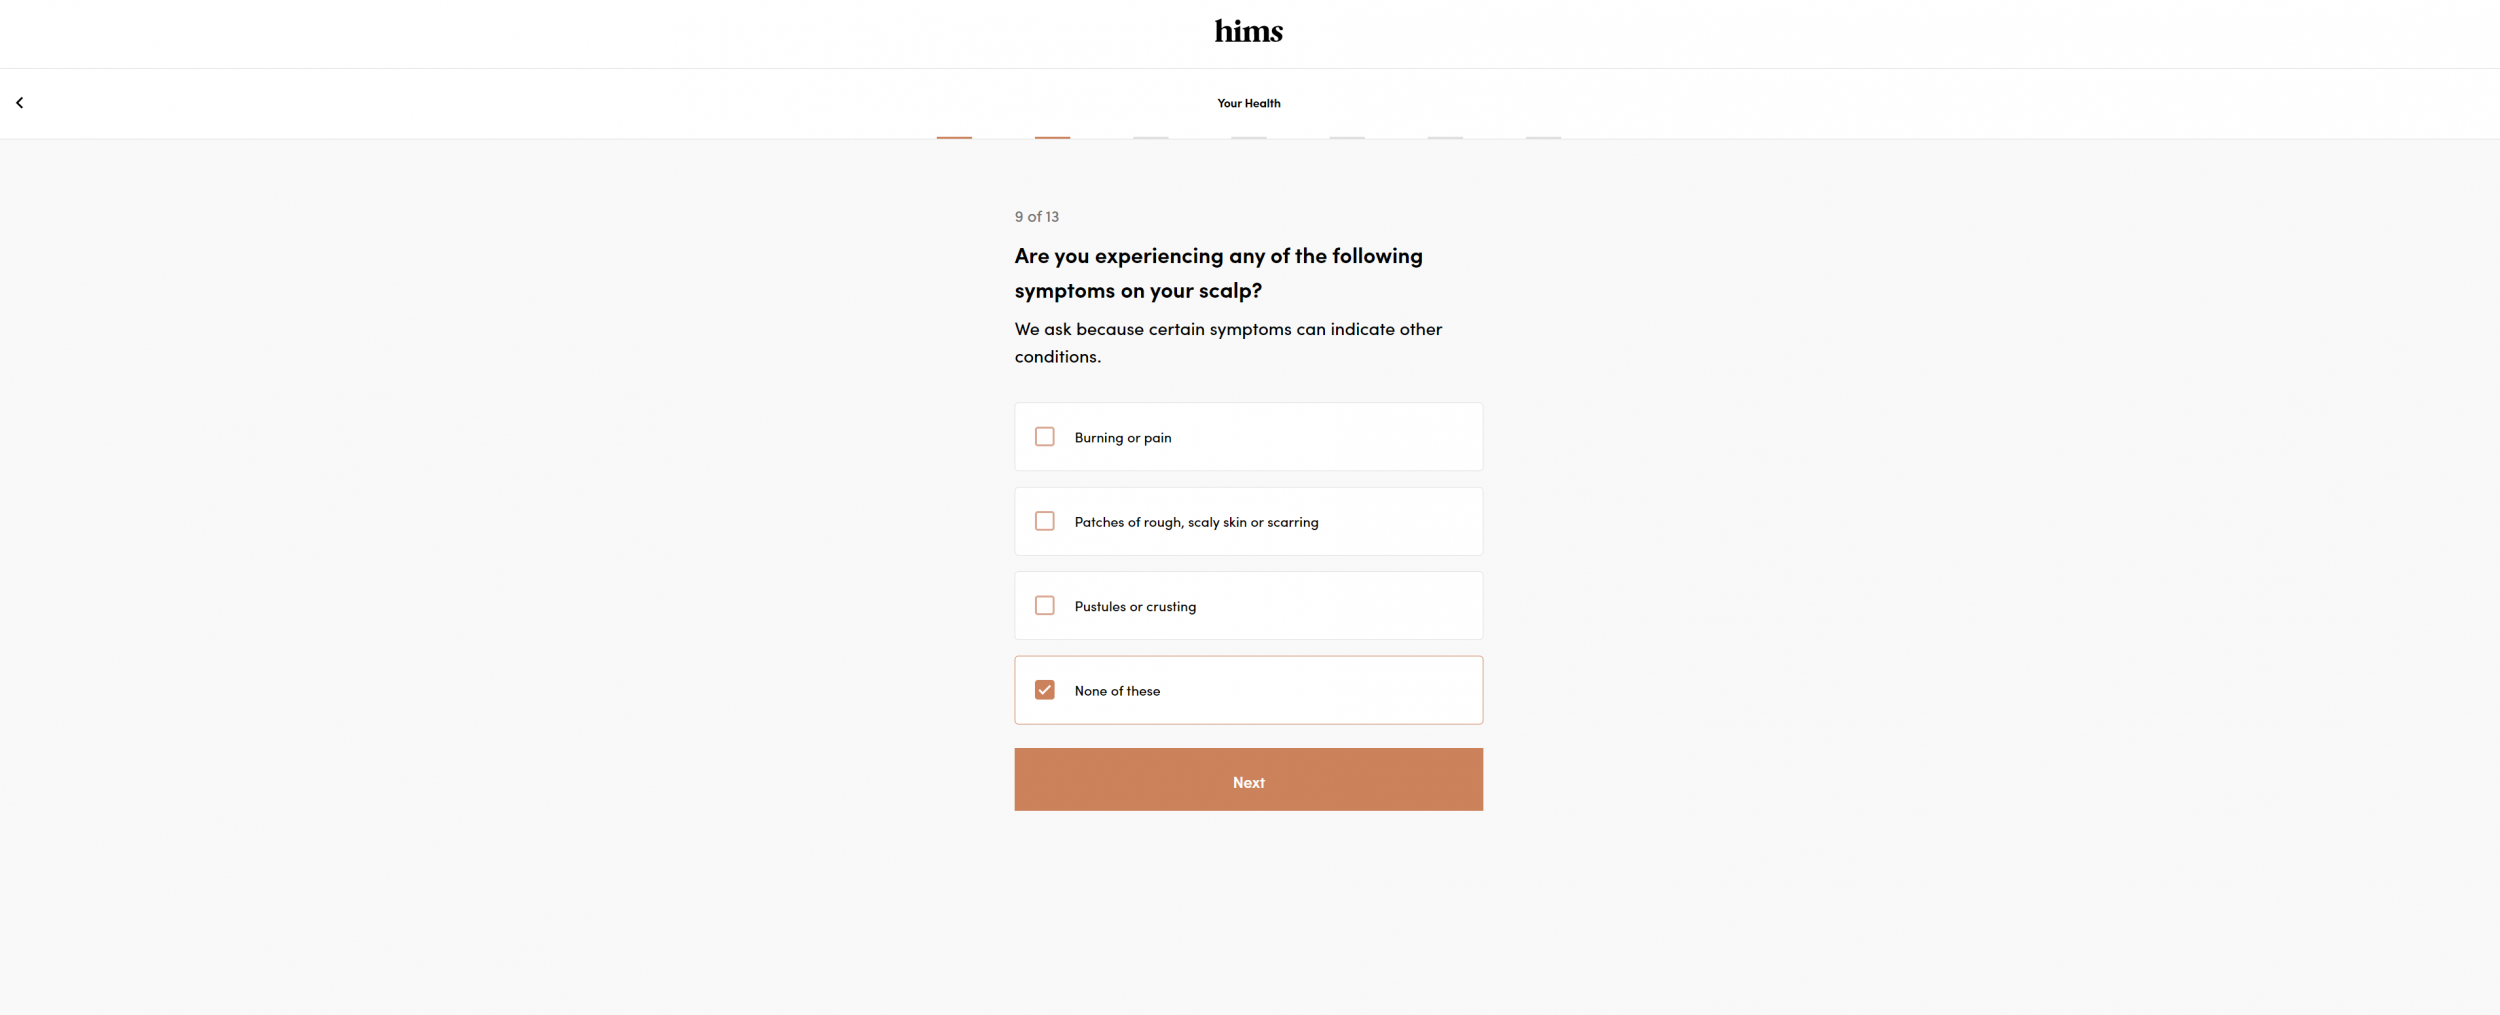Click the hims logo at top
The height and width of the screenshot is (1015, 2500).
(1248, 31)
